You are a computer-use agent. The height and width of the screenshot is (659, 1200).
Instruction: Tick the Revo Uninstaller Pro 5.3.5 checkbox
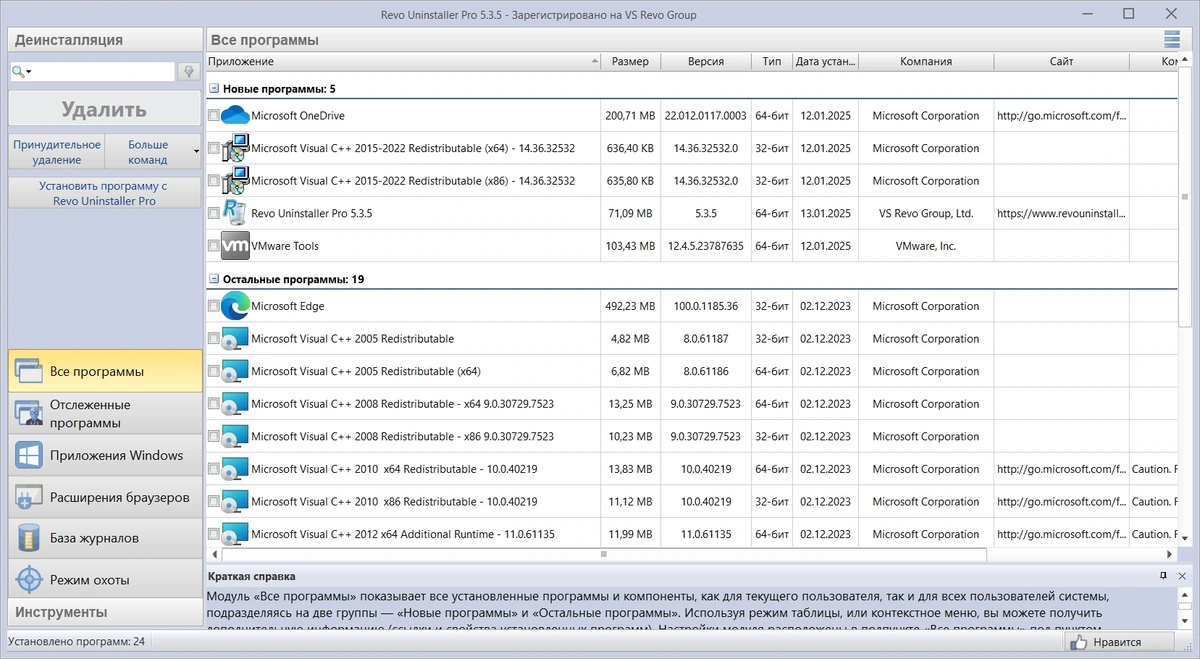(x=214, y=214)
